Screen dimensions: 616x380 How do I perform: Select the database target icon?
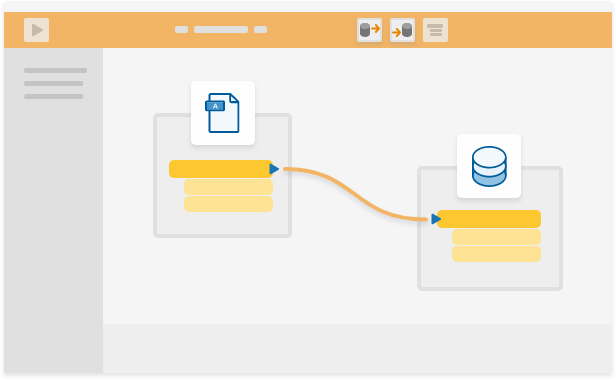click(489, 166)
